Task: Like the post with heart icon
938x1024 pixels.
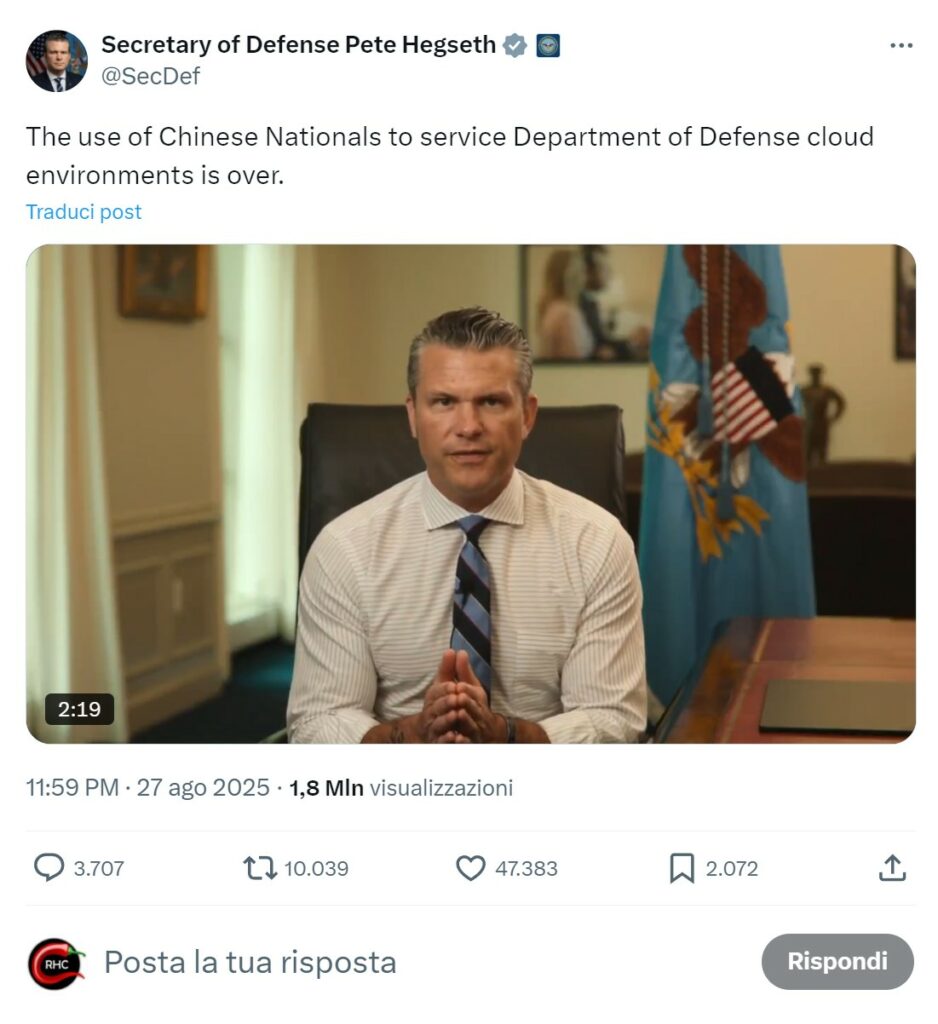Action: tap(470, 868)
